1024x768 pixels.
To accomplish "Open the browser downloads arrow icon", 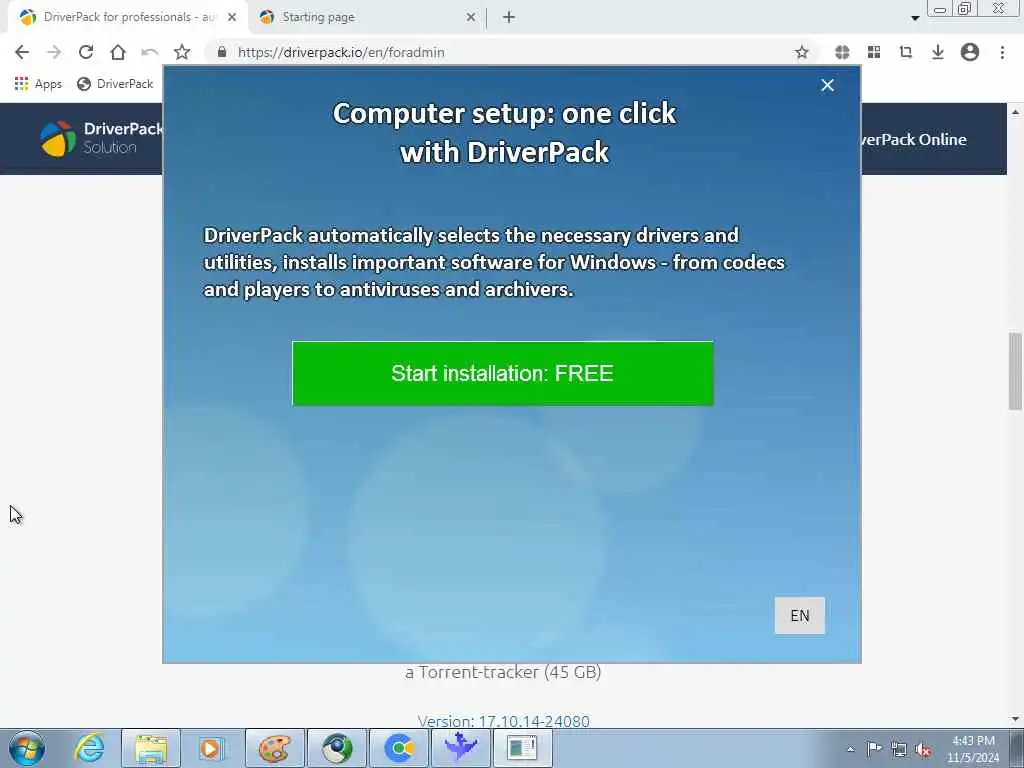I will pyautogui.click(x=938, y=52).
